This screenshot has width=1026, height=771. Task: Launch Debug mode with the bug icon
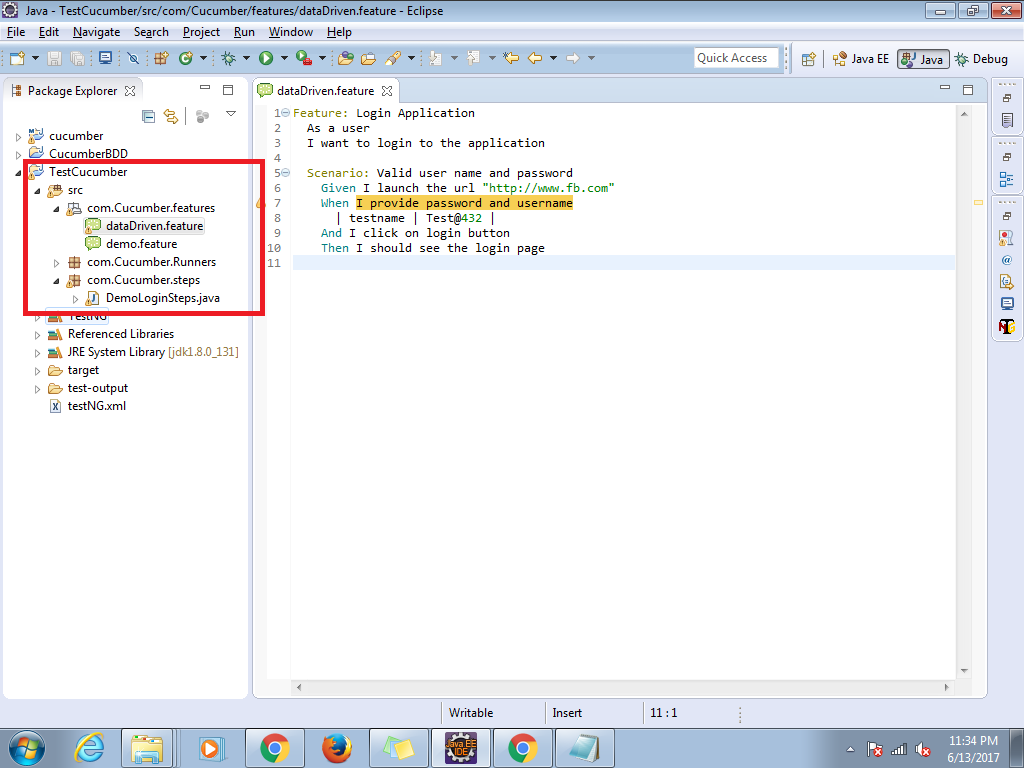tap(229, 58)
